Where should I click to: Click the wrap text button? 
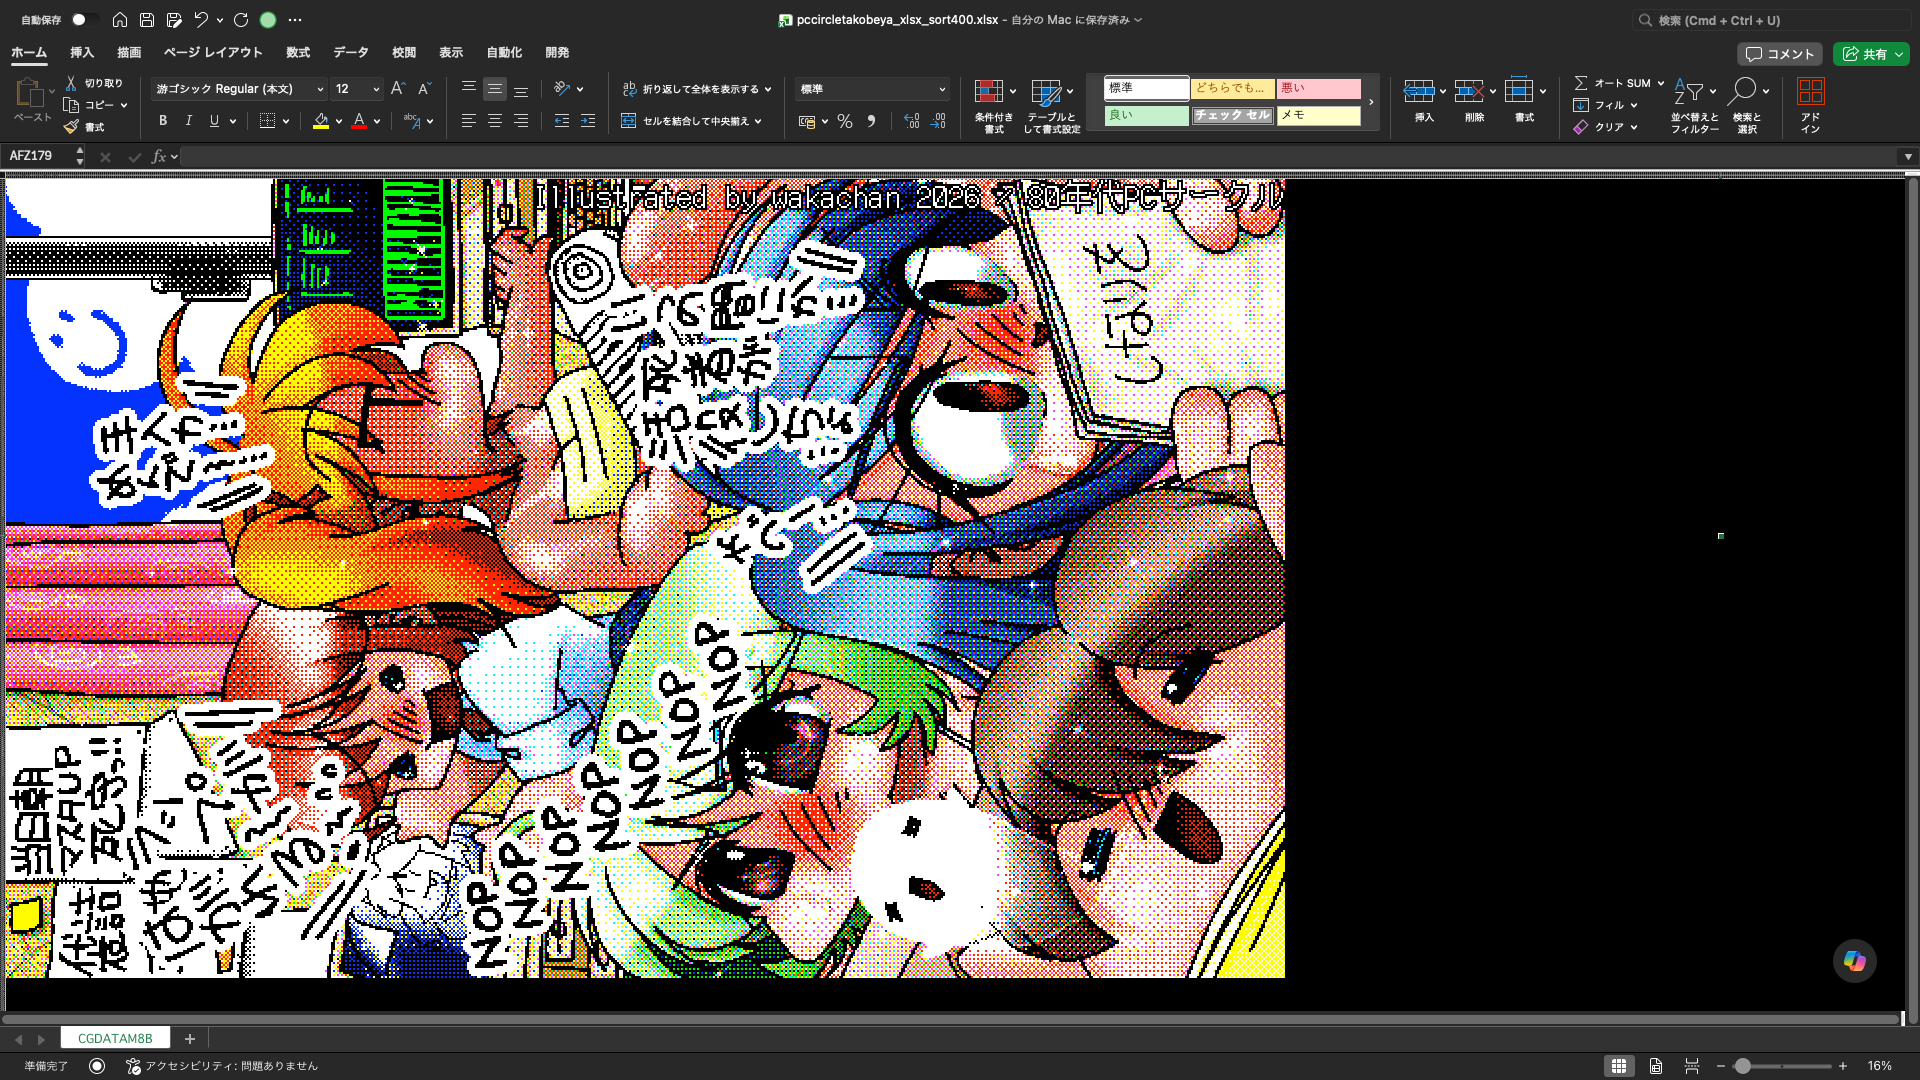coord(697,89)
